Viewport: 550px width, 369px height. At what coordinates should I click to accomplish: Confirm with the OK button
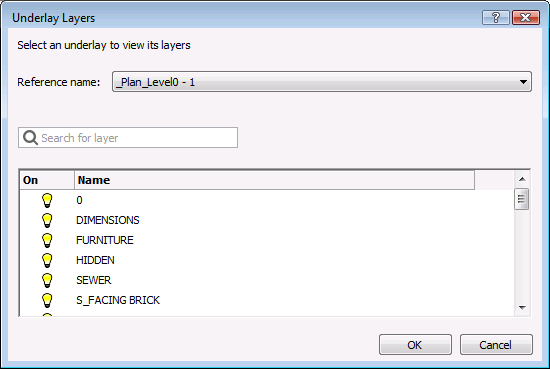coord(415,344)
